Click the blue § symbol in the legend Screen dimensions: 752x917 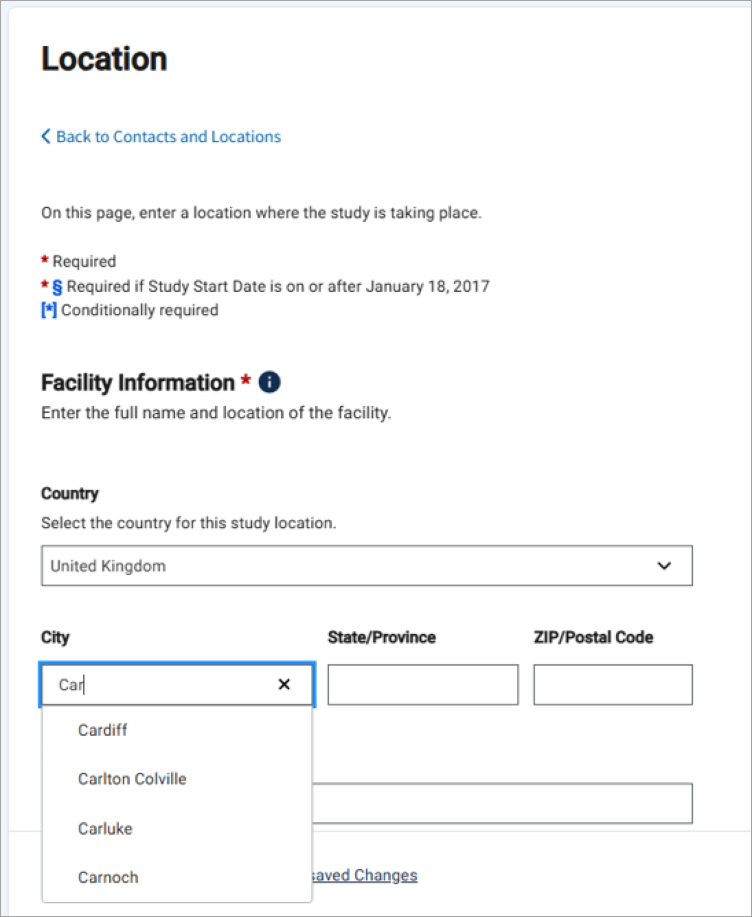57,286
